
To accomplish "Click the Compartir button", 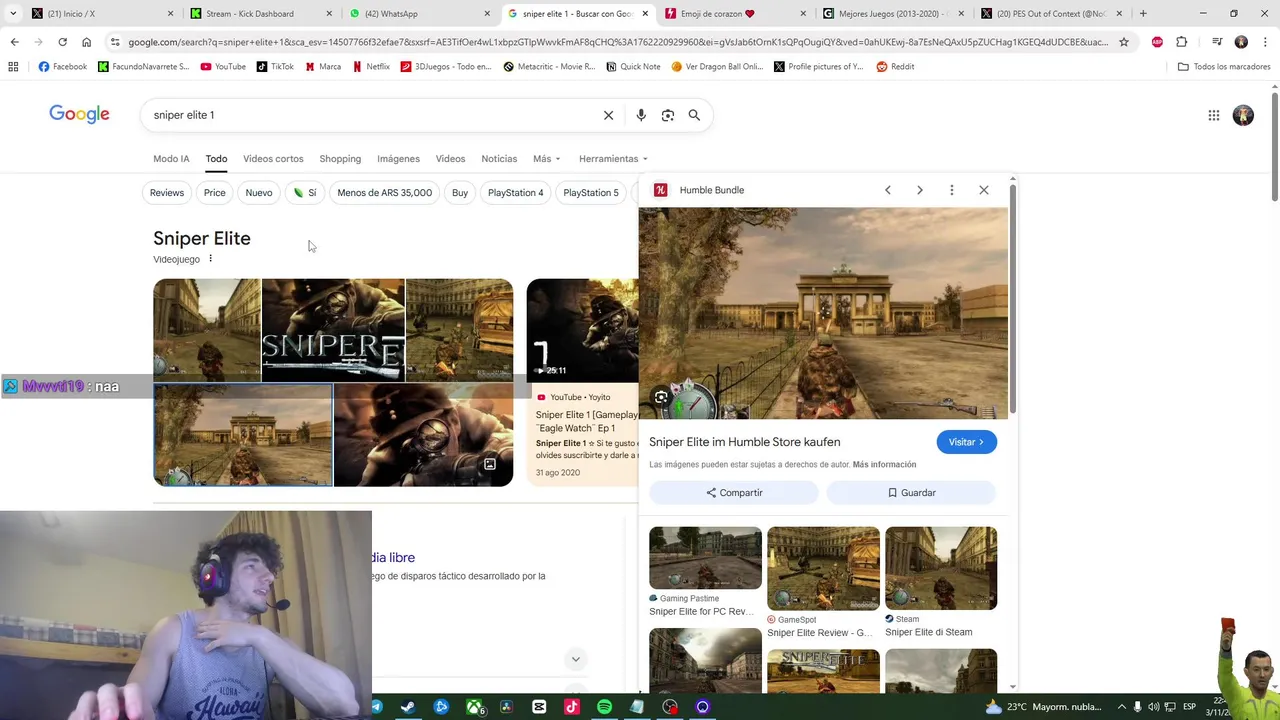I will (x=734, y=493).
